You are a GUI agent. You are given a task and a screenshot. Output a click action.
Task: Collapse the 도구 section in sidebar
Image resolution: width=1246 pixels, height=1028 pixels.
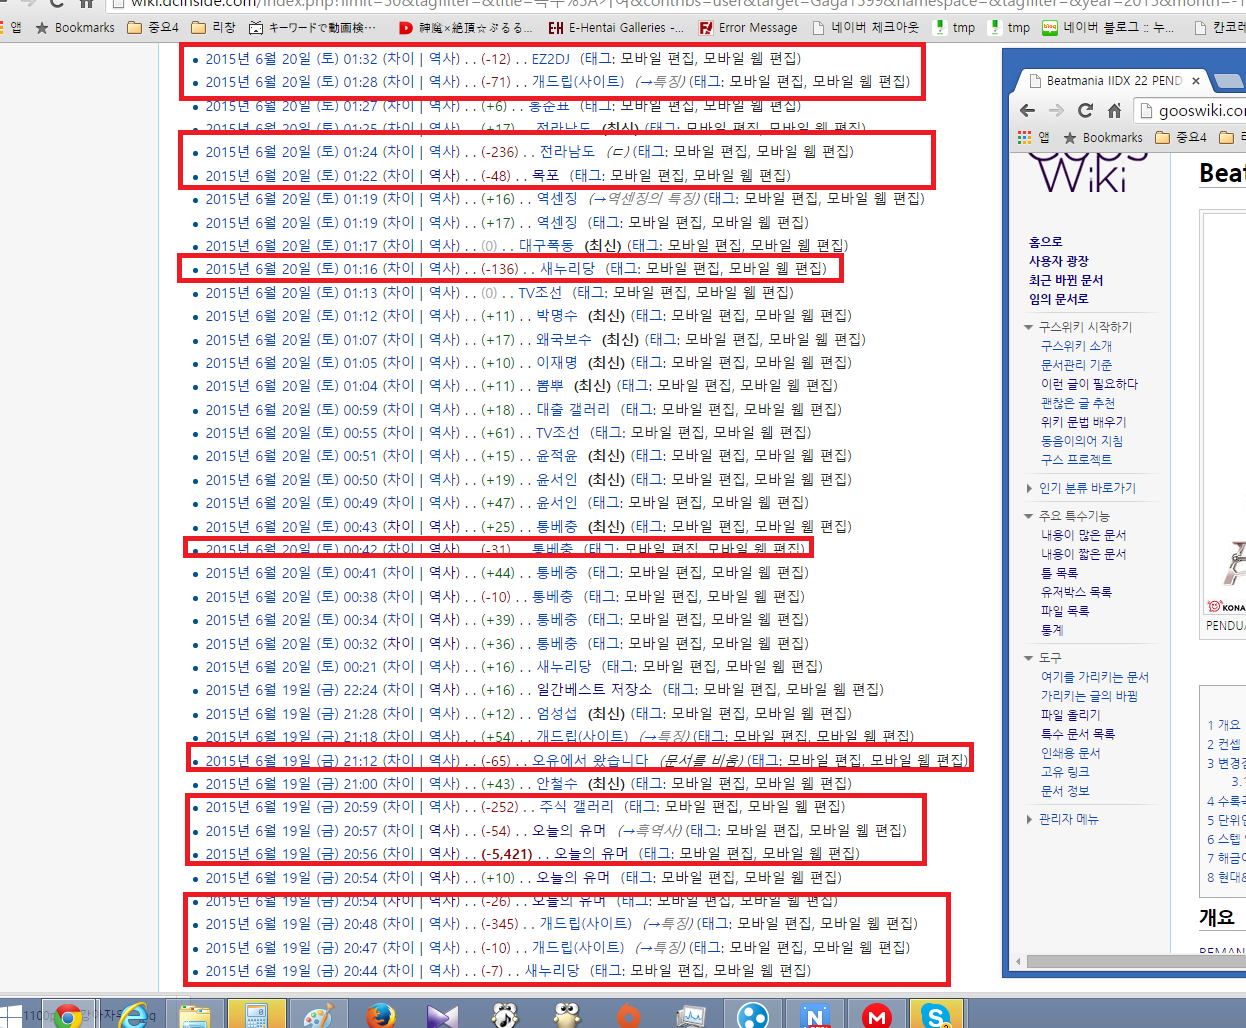click(x=1028, y=658)
